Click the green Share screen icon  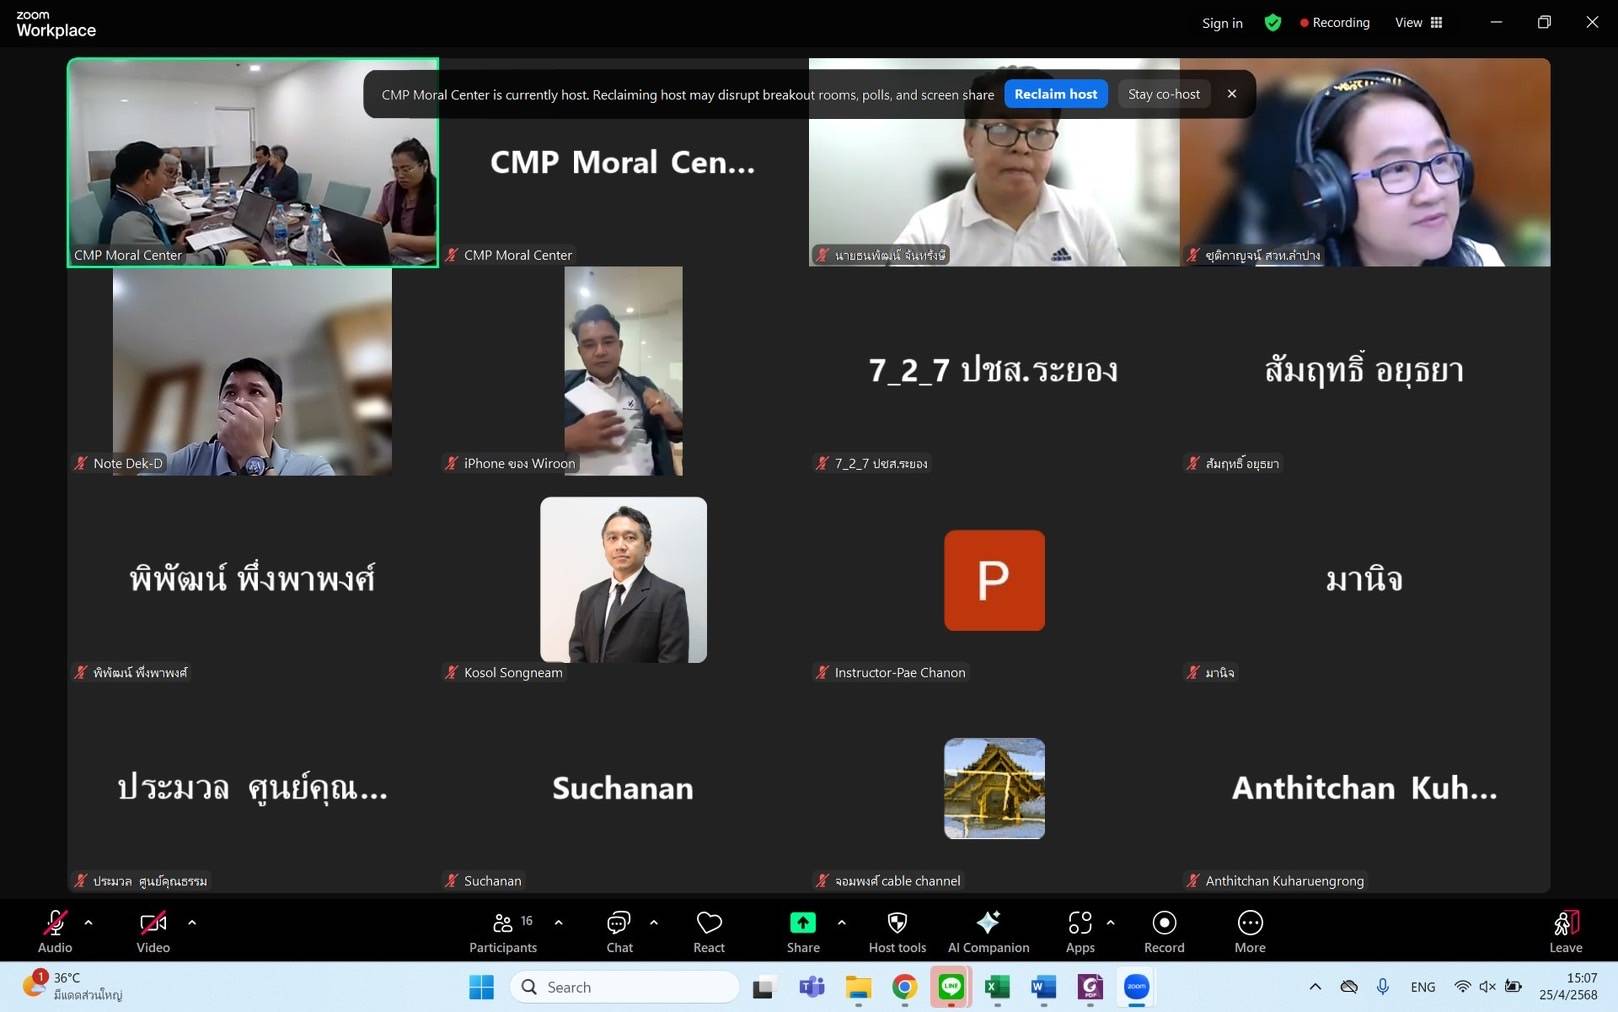point(802,923)
